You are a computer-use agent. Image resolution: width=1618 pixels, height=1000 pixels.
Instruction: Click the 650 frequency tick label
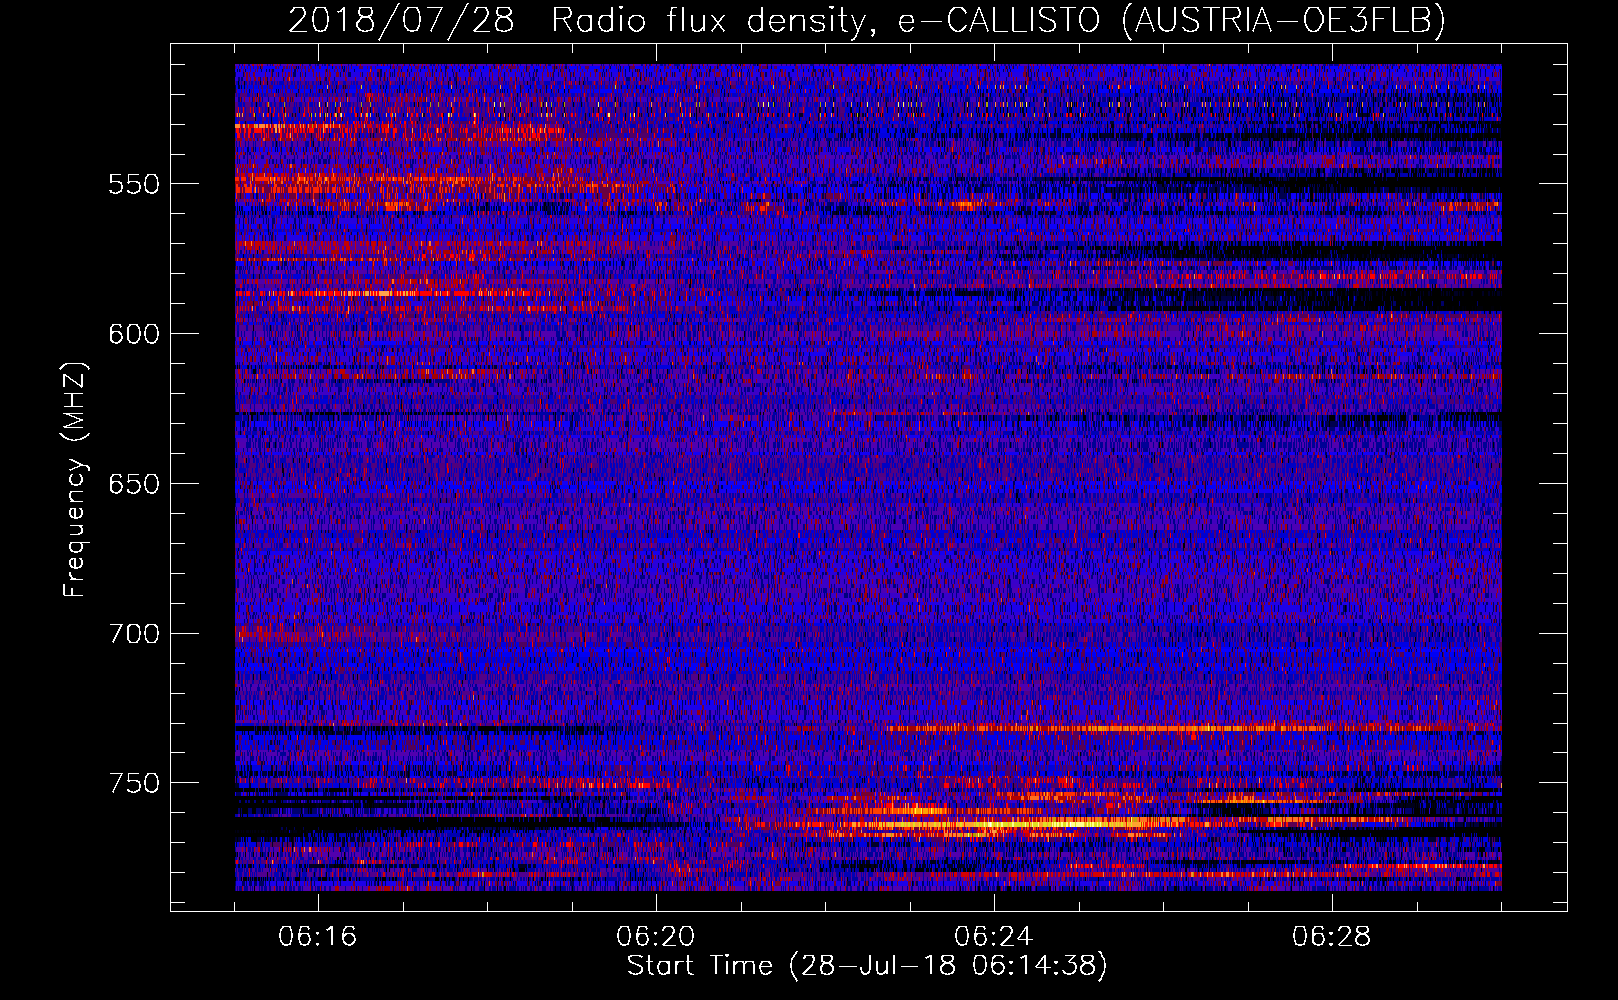point(134,484)
